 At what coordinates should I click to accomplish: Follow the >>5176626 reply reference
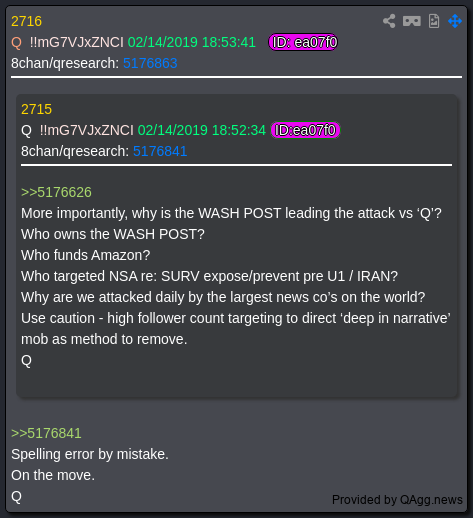click(x=56, y=192)
